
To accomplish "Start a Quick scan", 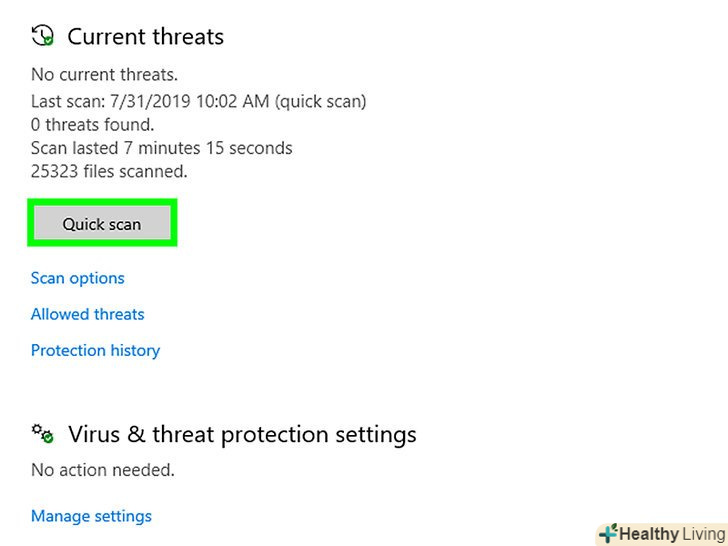I will (x=102, y=224).
